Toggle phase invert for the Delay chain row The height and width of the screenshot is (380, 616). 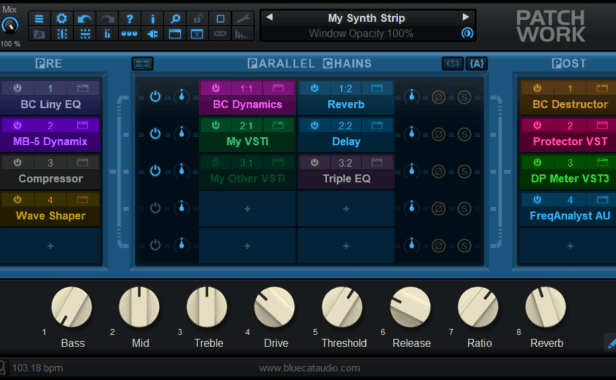click(438, 134)
